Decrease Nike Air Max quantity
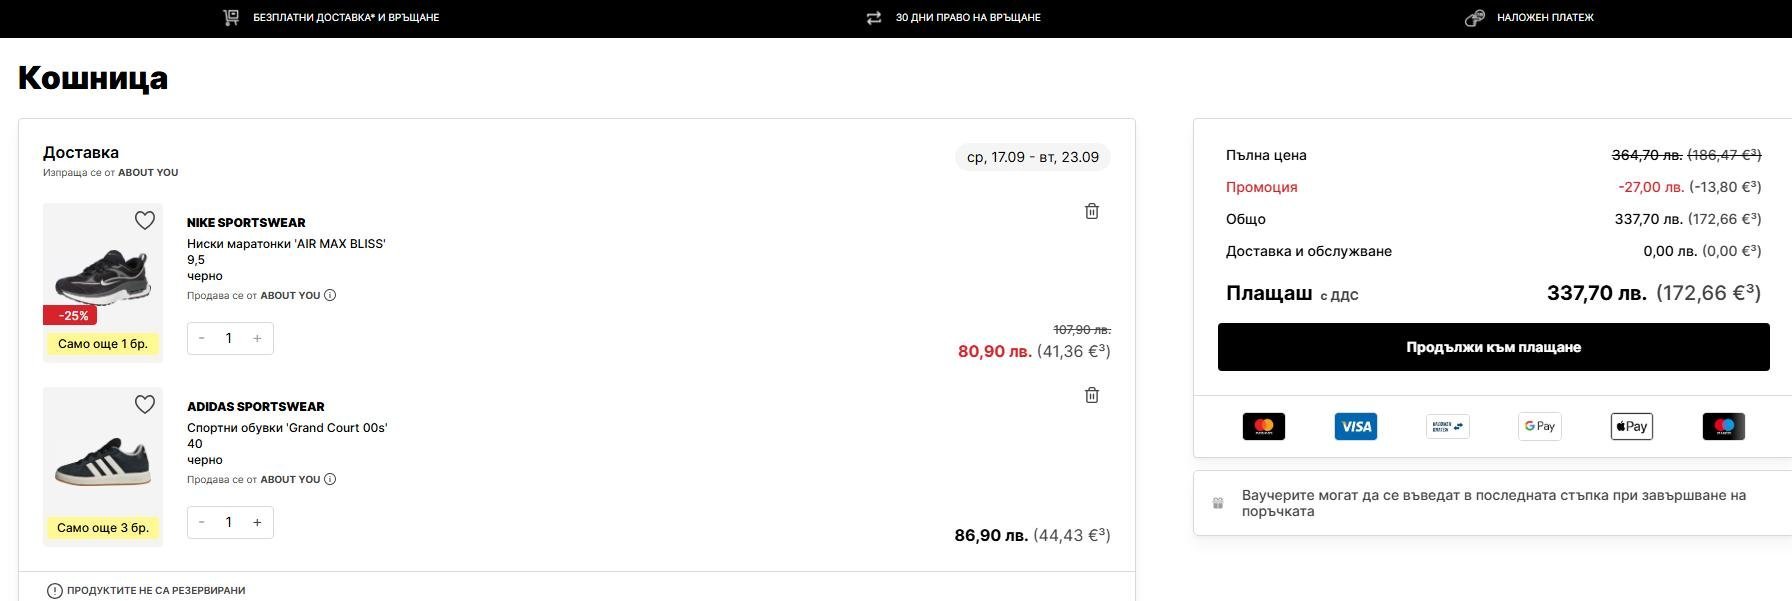The width and height of the screenshot is (1792, 601). (x=202, y=338)
